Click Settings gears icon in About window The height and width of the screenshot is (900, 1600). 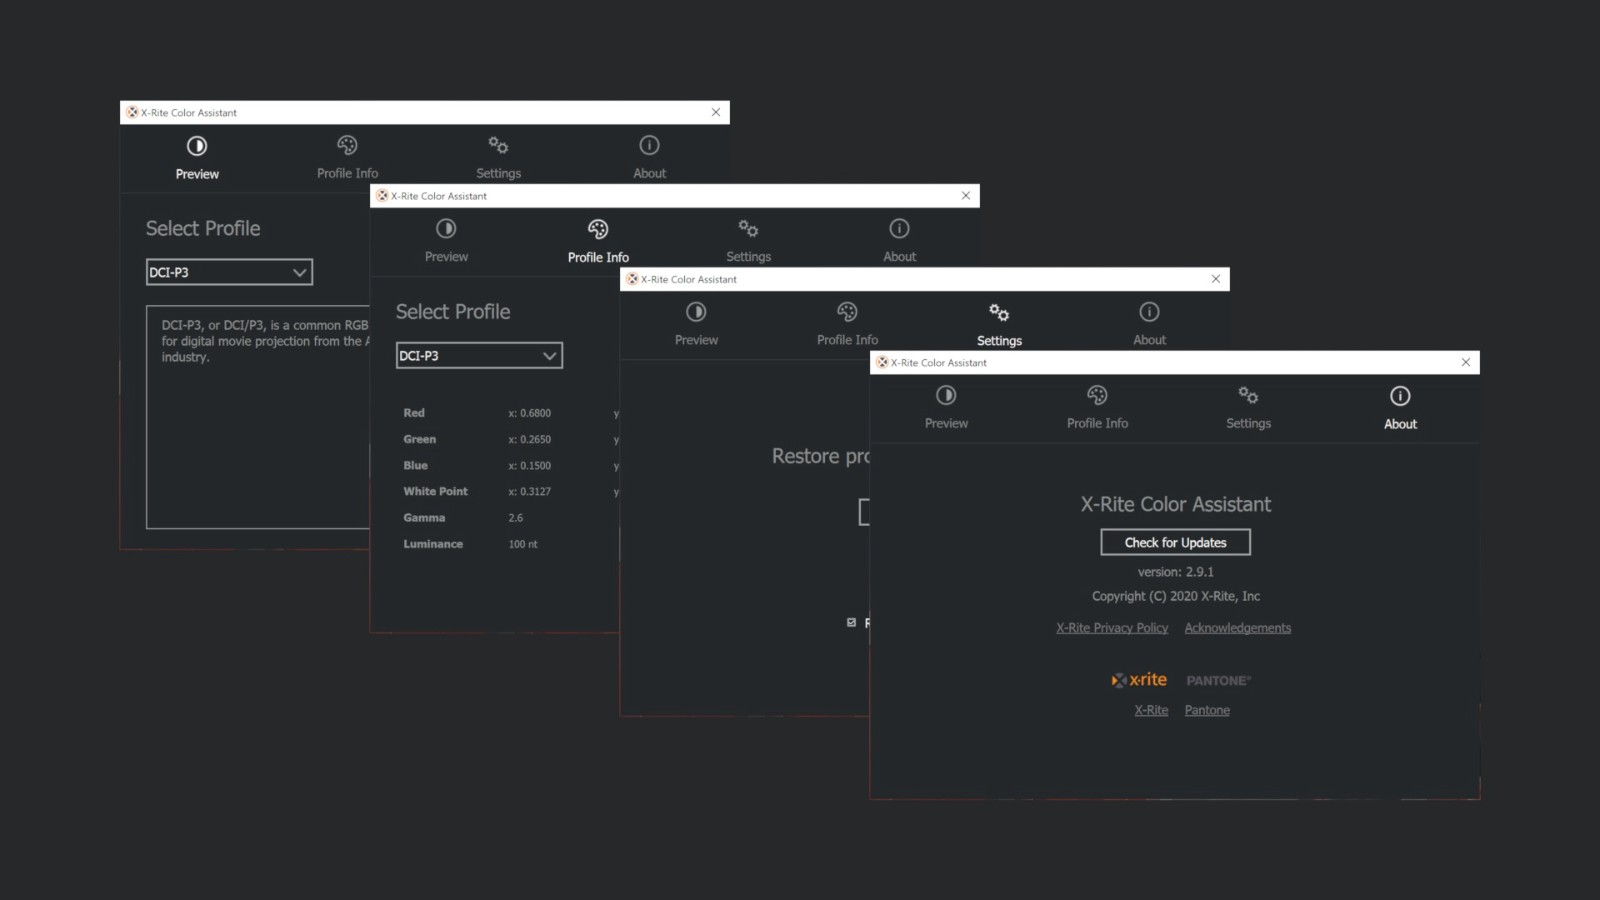coord(1248,395)
